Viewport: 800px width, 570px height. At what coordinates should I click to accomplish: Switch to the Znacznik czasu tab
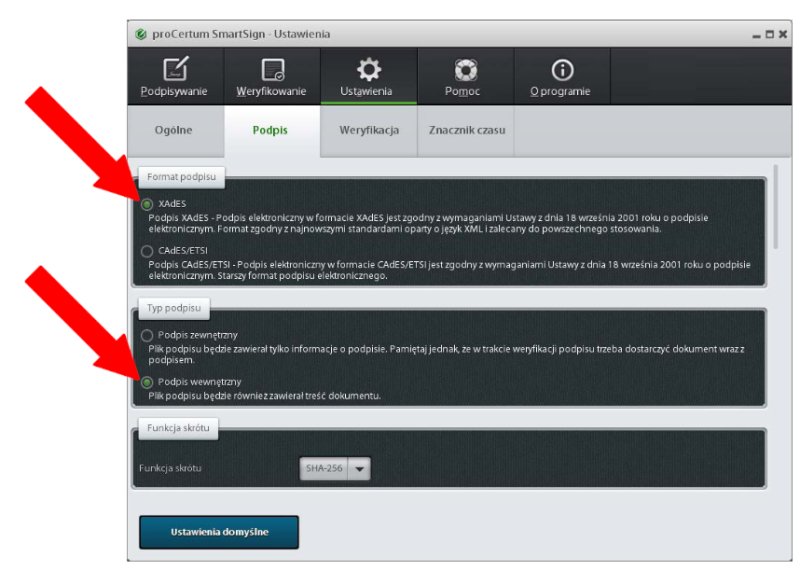point(466,130)
